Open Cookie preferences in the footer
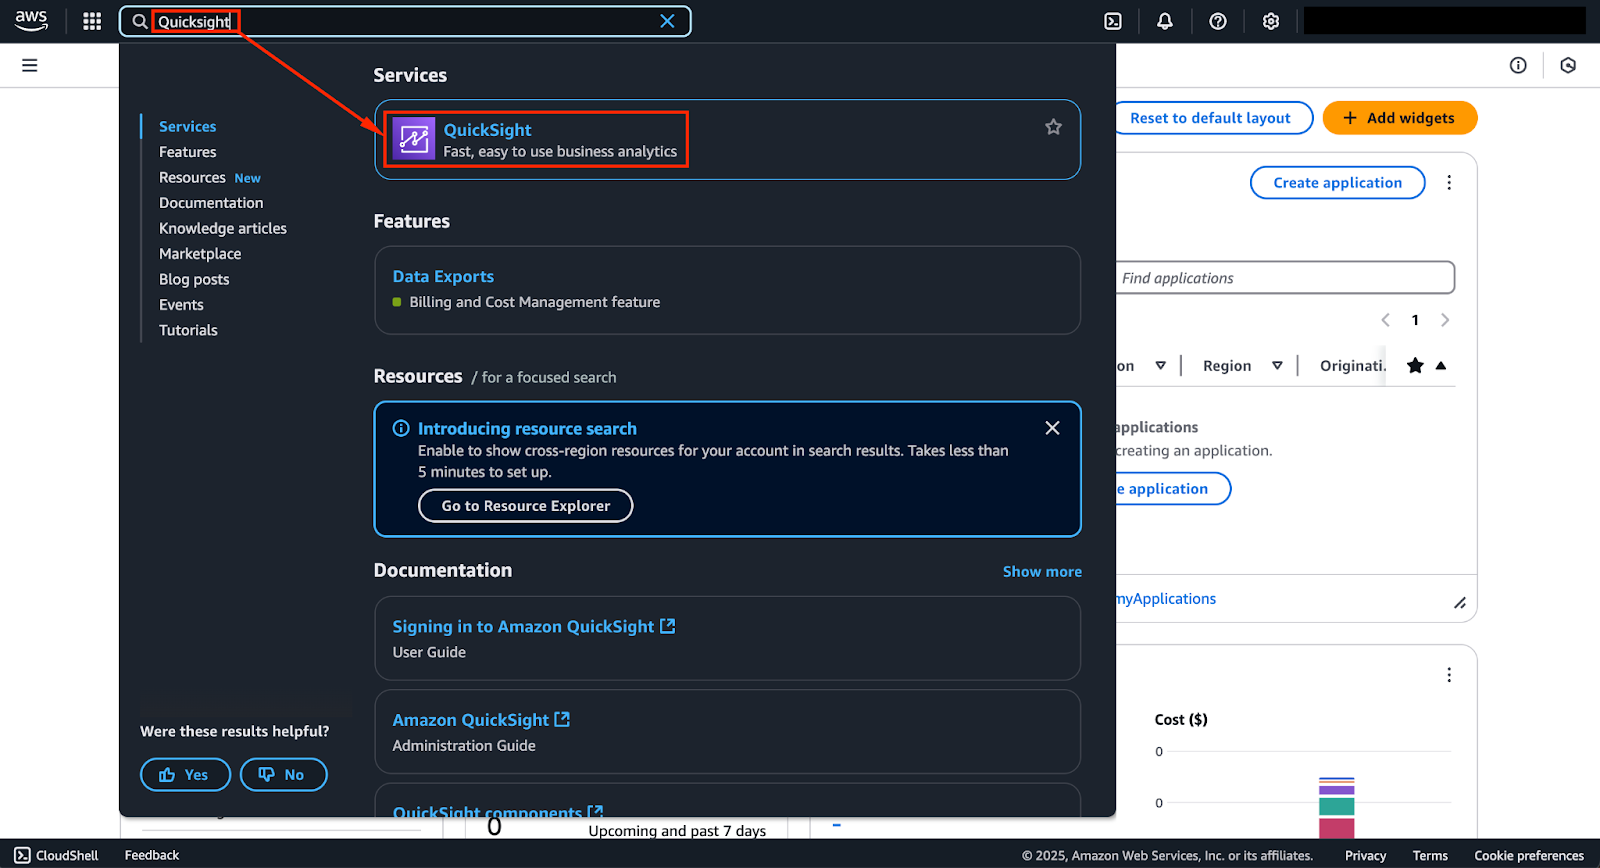Screen dimensions: 1600x868 [1529, 856]
